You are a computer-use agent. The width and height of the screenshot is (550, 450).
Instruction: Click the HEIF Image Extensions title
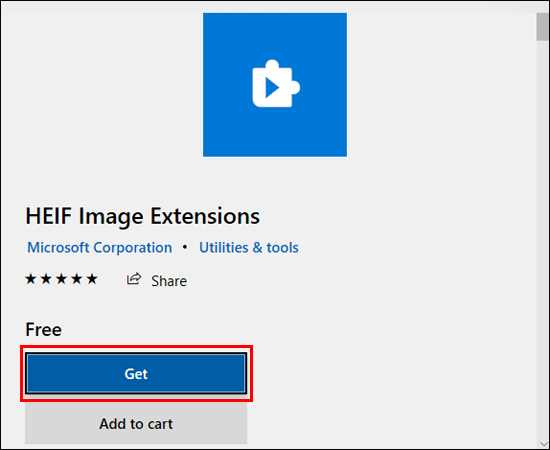(x=143, y=216)
